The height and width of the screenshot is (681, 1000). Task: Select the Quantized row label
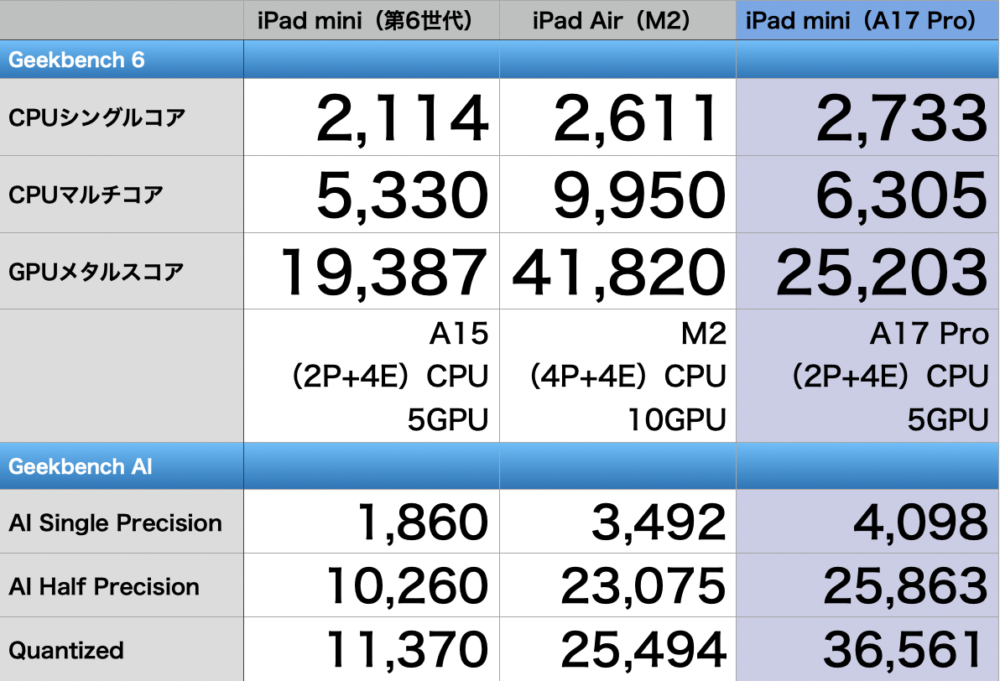coord(67,651)
